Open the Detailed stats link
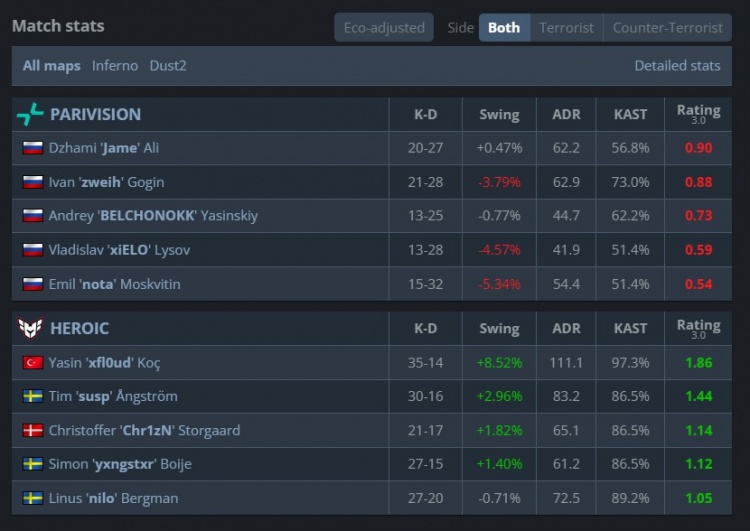 click(x=677, y=66)
